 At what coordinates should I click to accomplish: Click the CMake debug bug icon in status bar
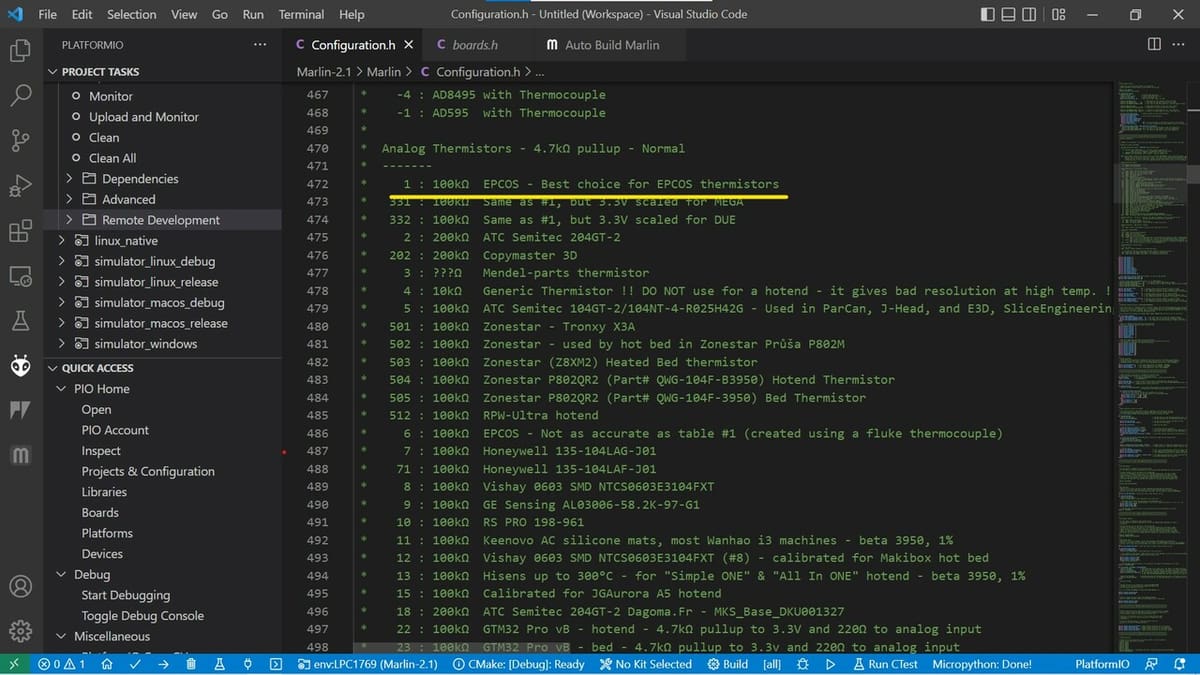(x=802, y=664)
